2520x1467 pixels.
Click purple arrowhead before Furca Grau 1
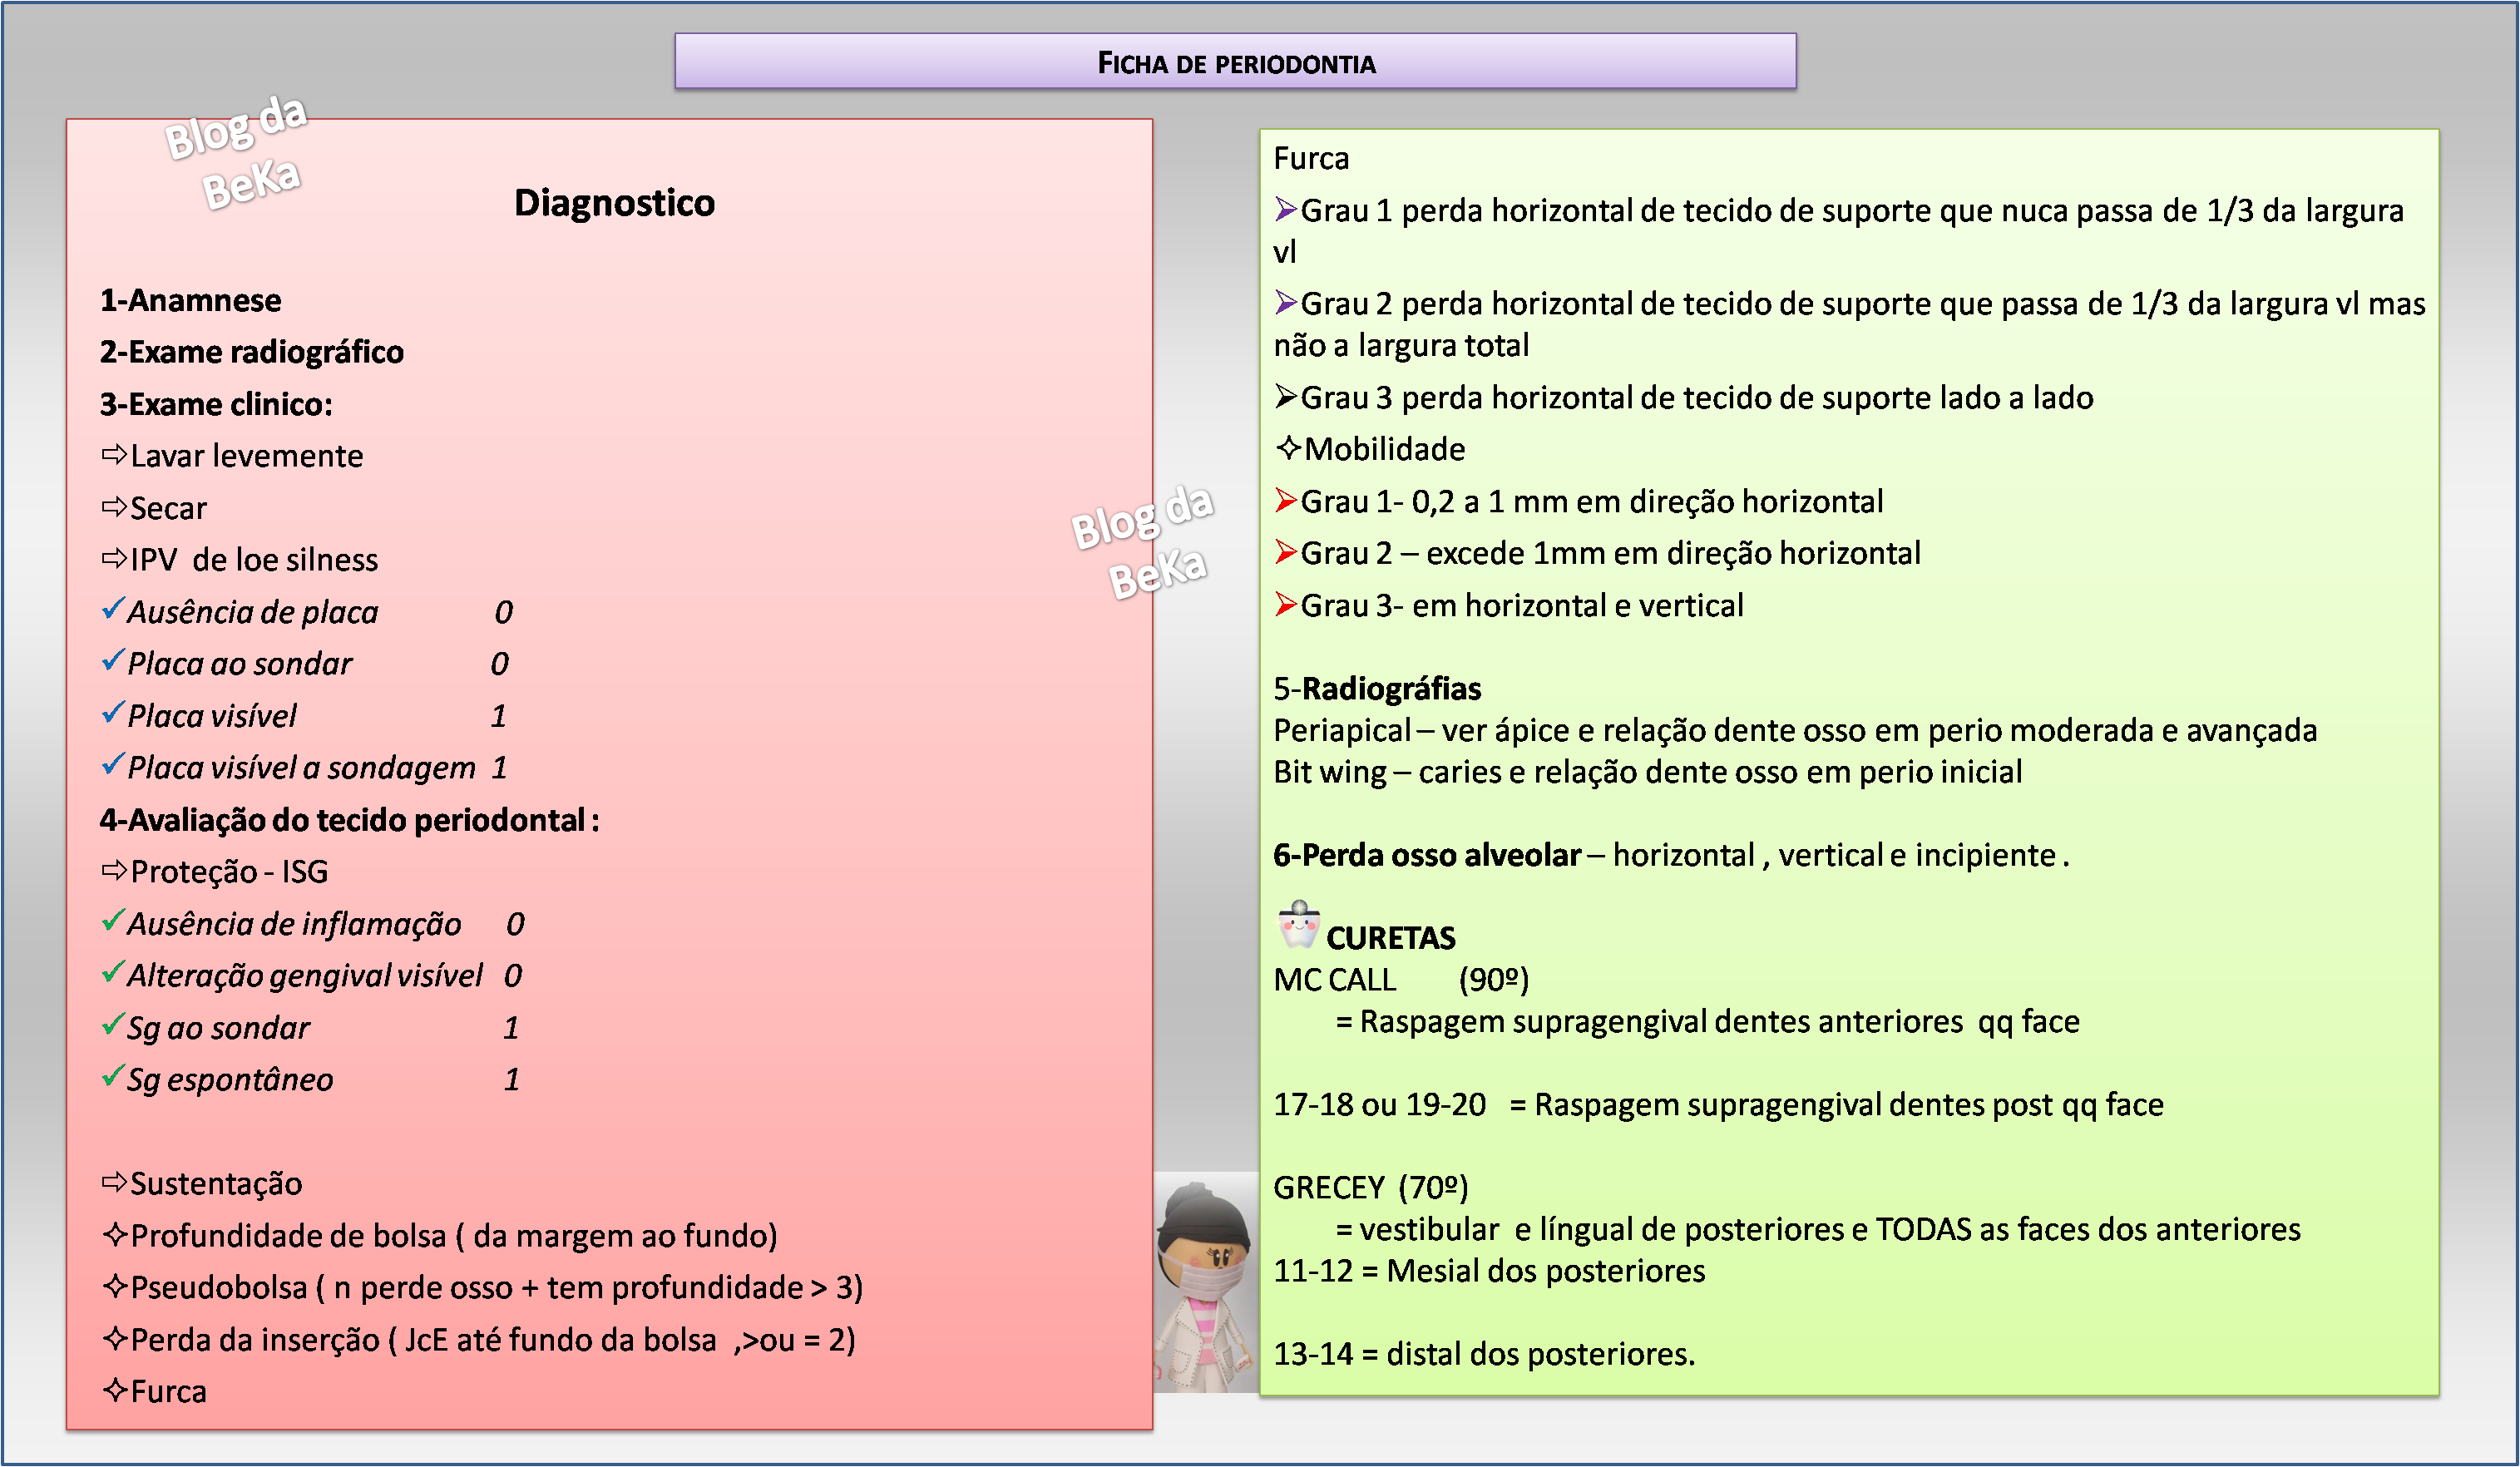1285,209
